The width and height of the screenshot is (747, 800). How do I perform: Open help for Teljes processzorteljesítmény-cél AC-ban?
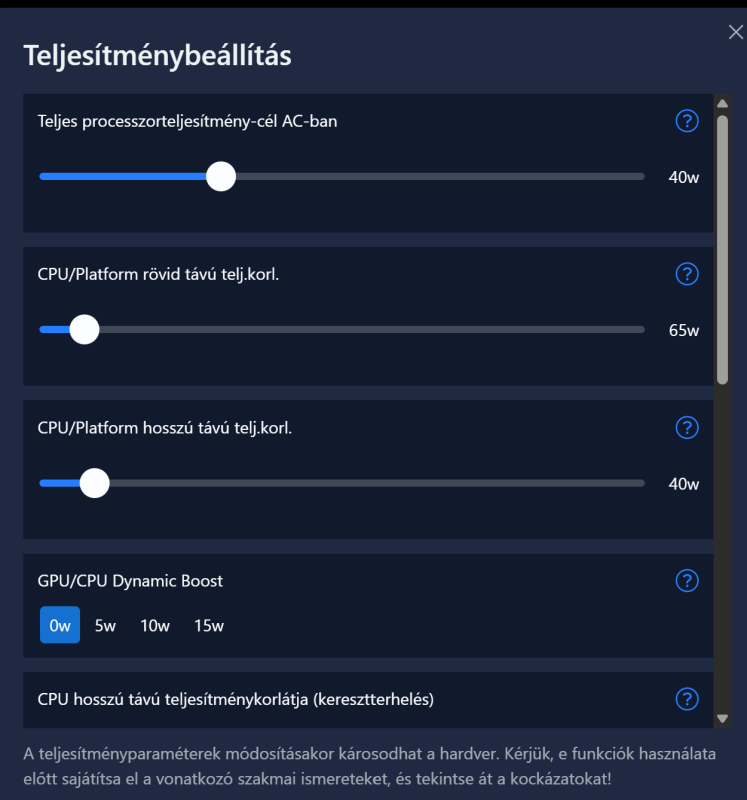click(687, 121)
